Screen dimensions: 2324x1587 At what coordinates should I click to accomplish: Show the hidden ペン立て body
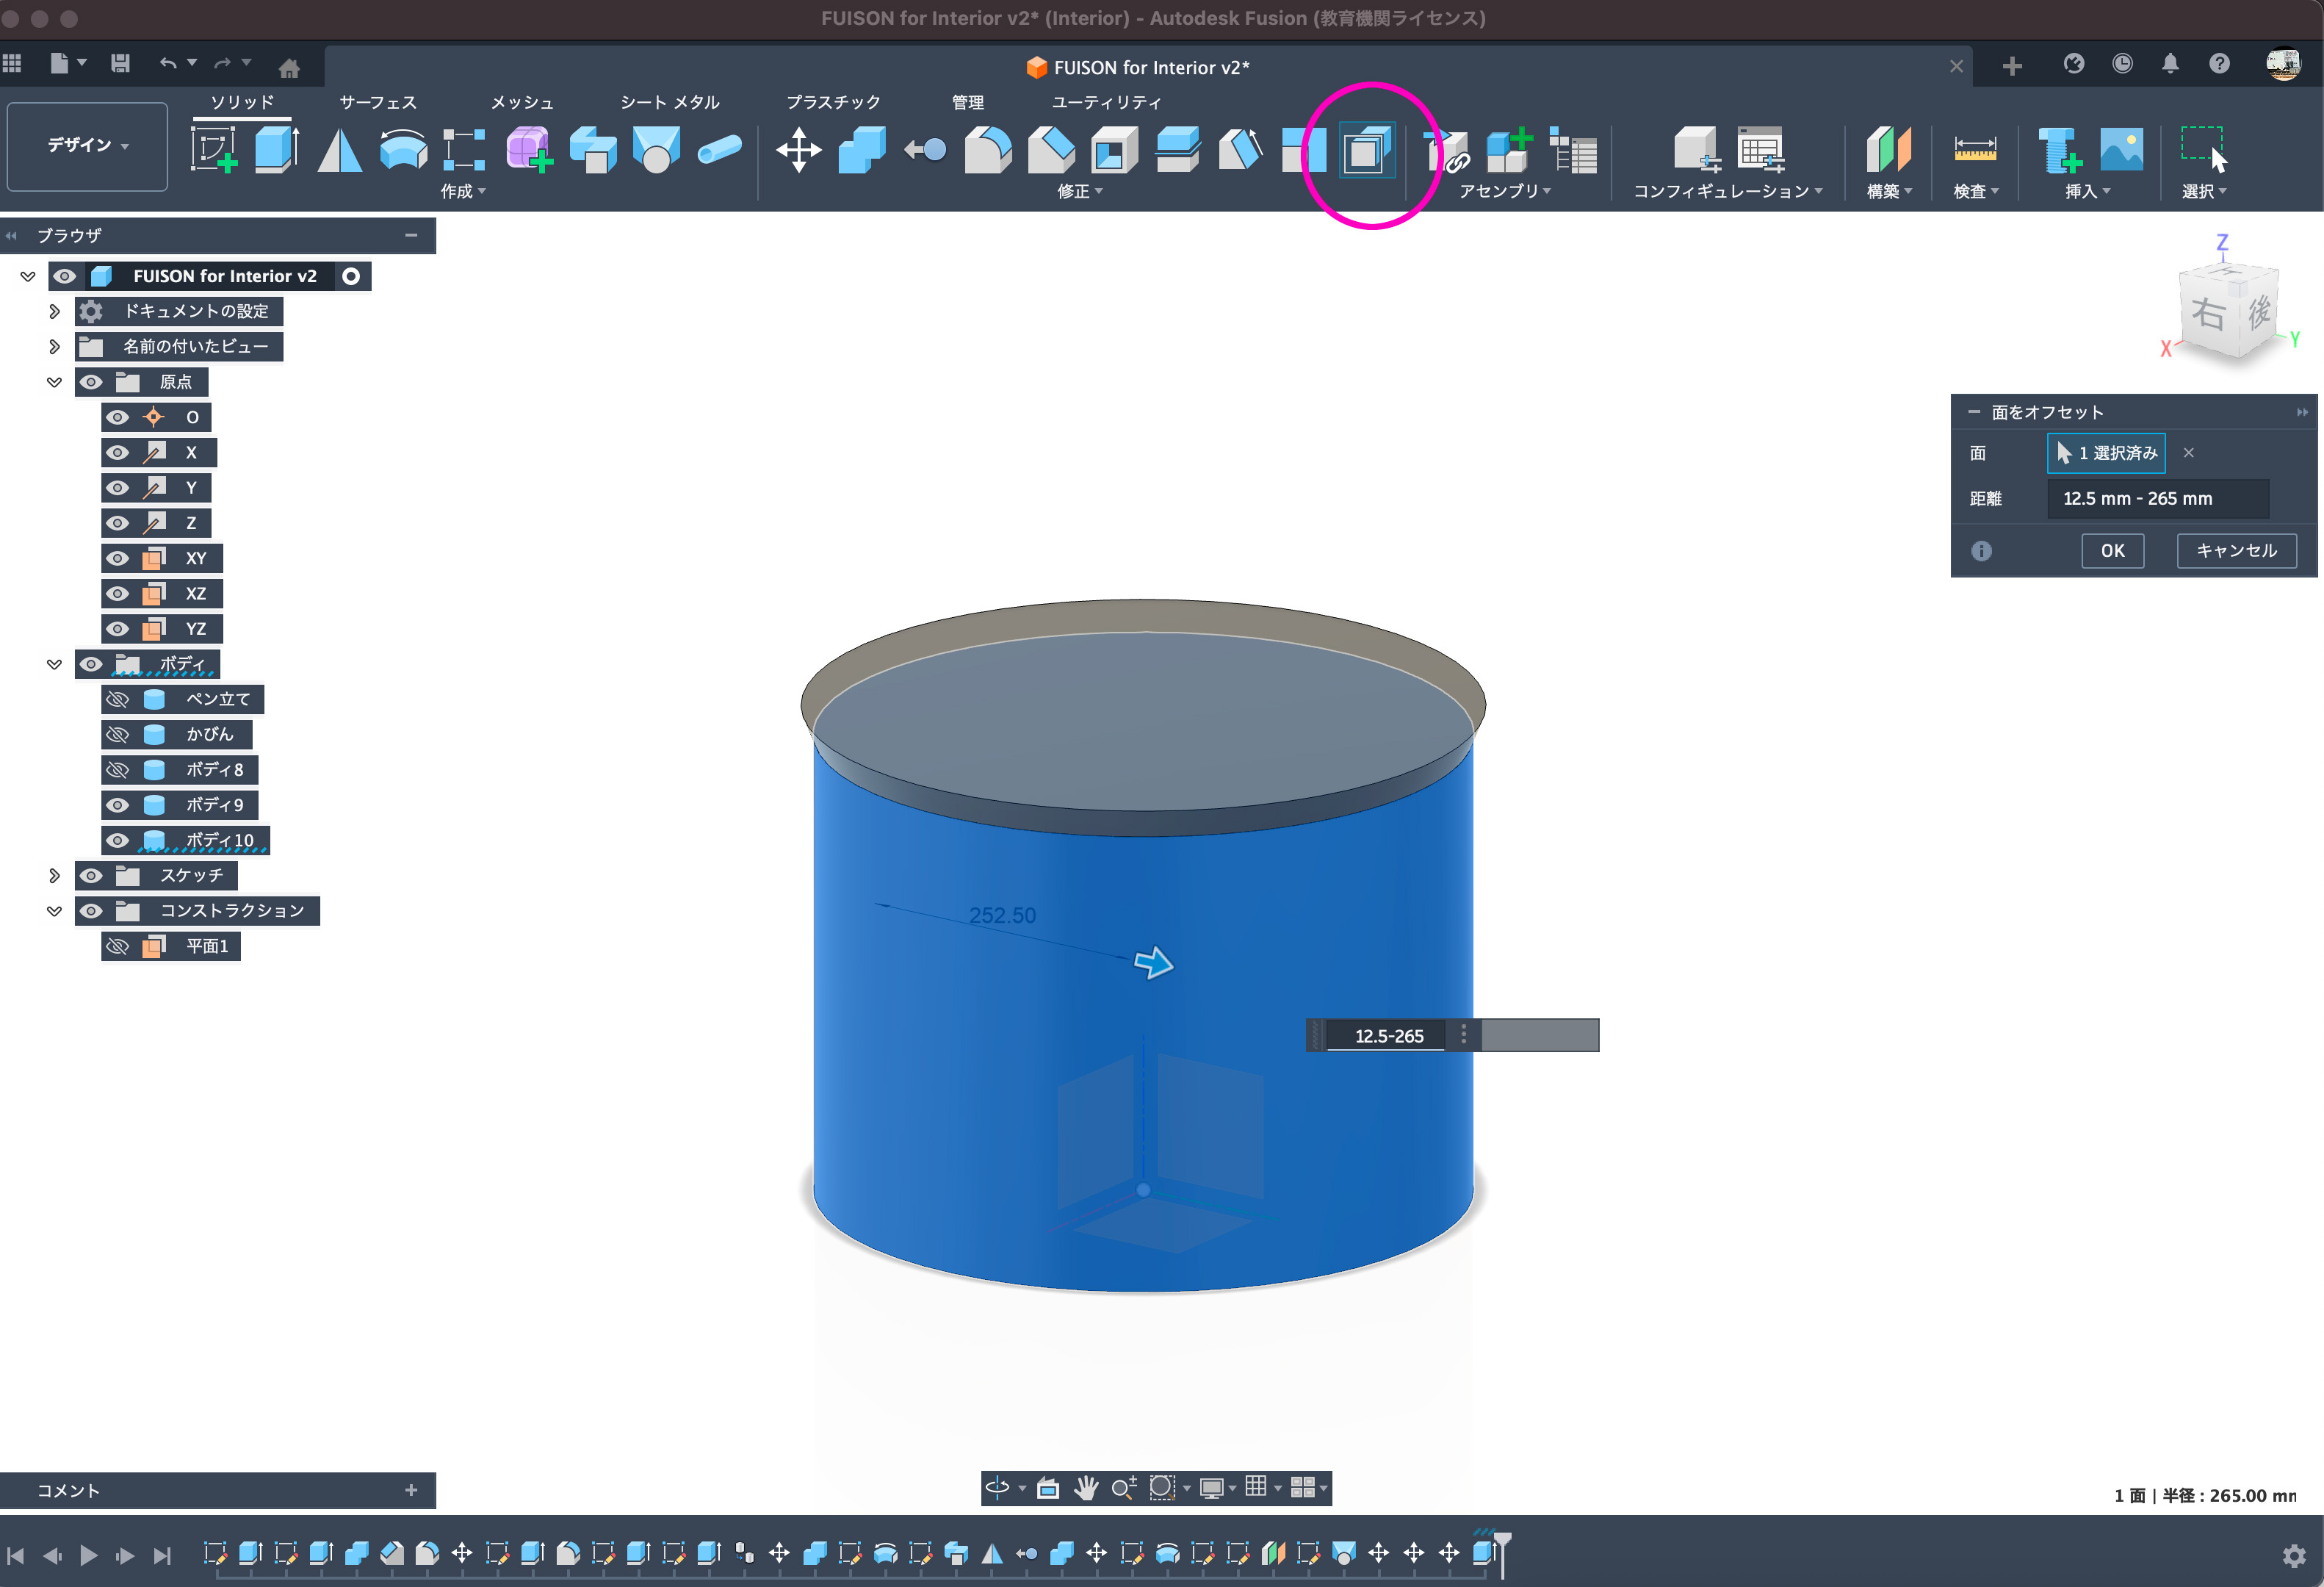point(118,699)
